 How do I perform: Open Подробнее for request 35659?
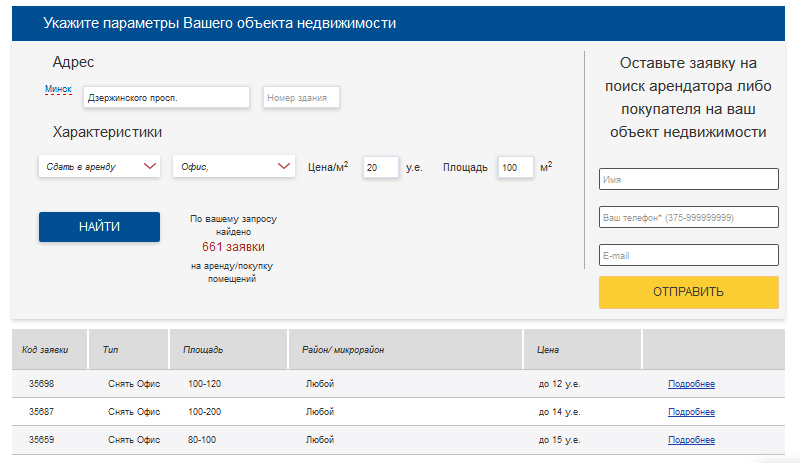tap(691, 440)
